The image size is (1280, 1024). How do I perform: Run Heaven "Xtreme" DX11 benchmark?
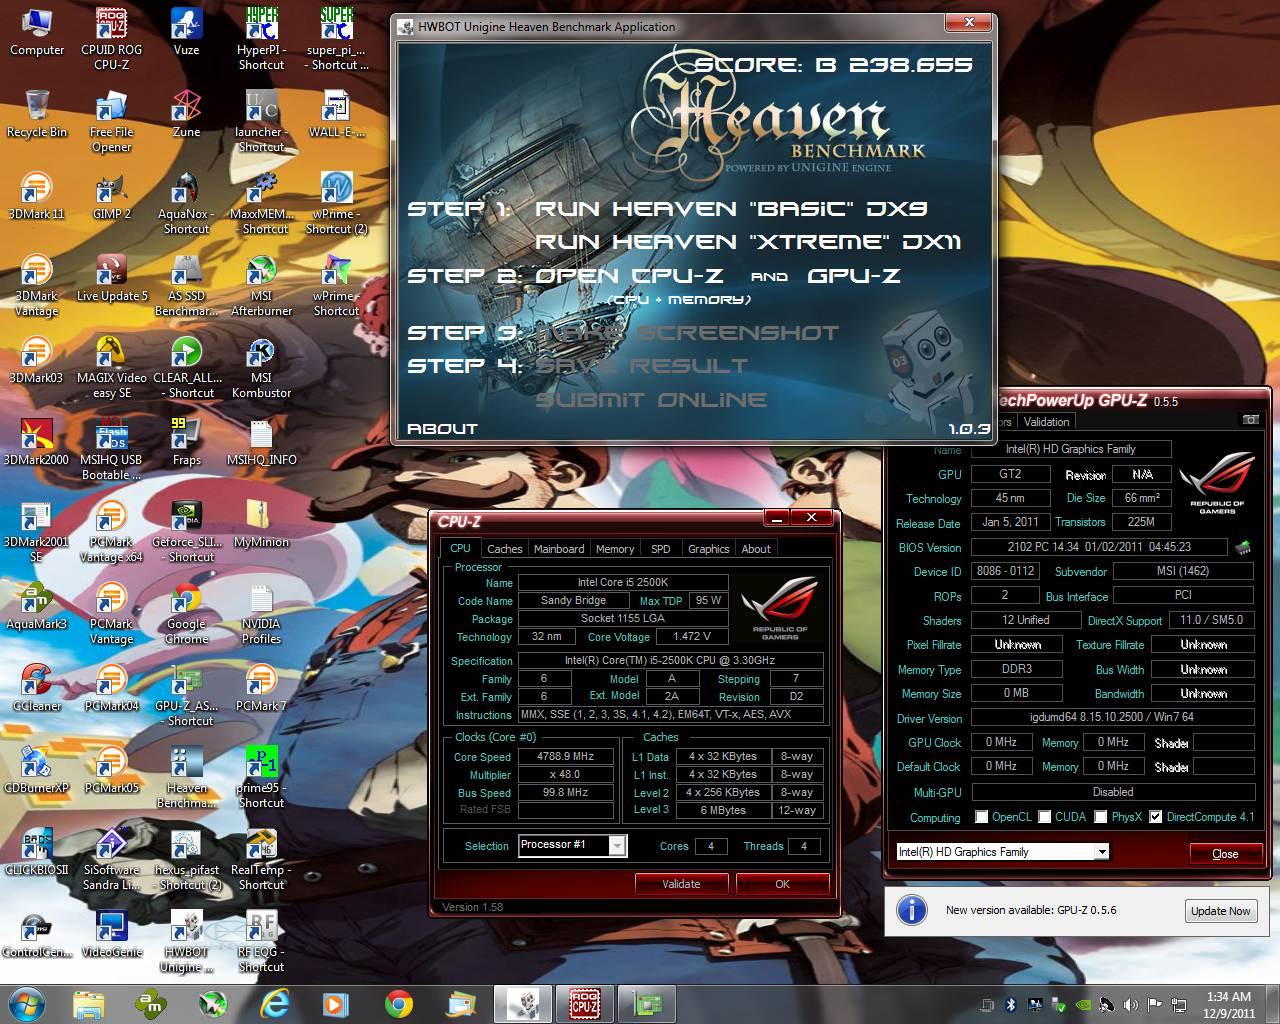pyautogui.click(x=748, y=242)
